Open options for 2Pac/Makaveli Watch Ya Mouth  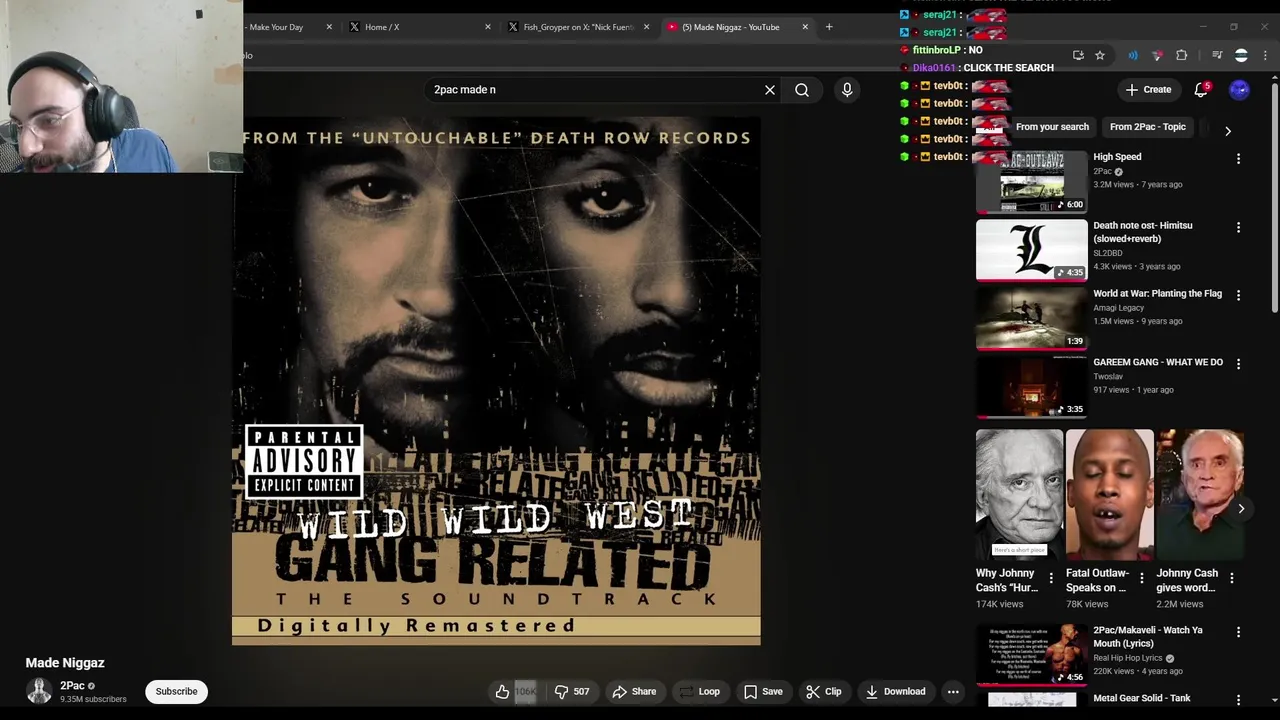[x=1238, y=633]
